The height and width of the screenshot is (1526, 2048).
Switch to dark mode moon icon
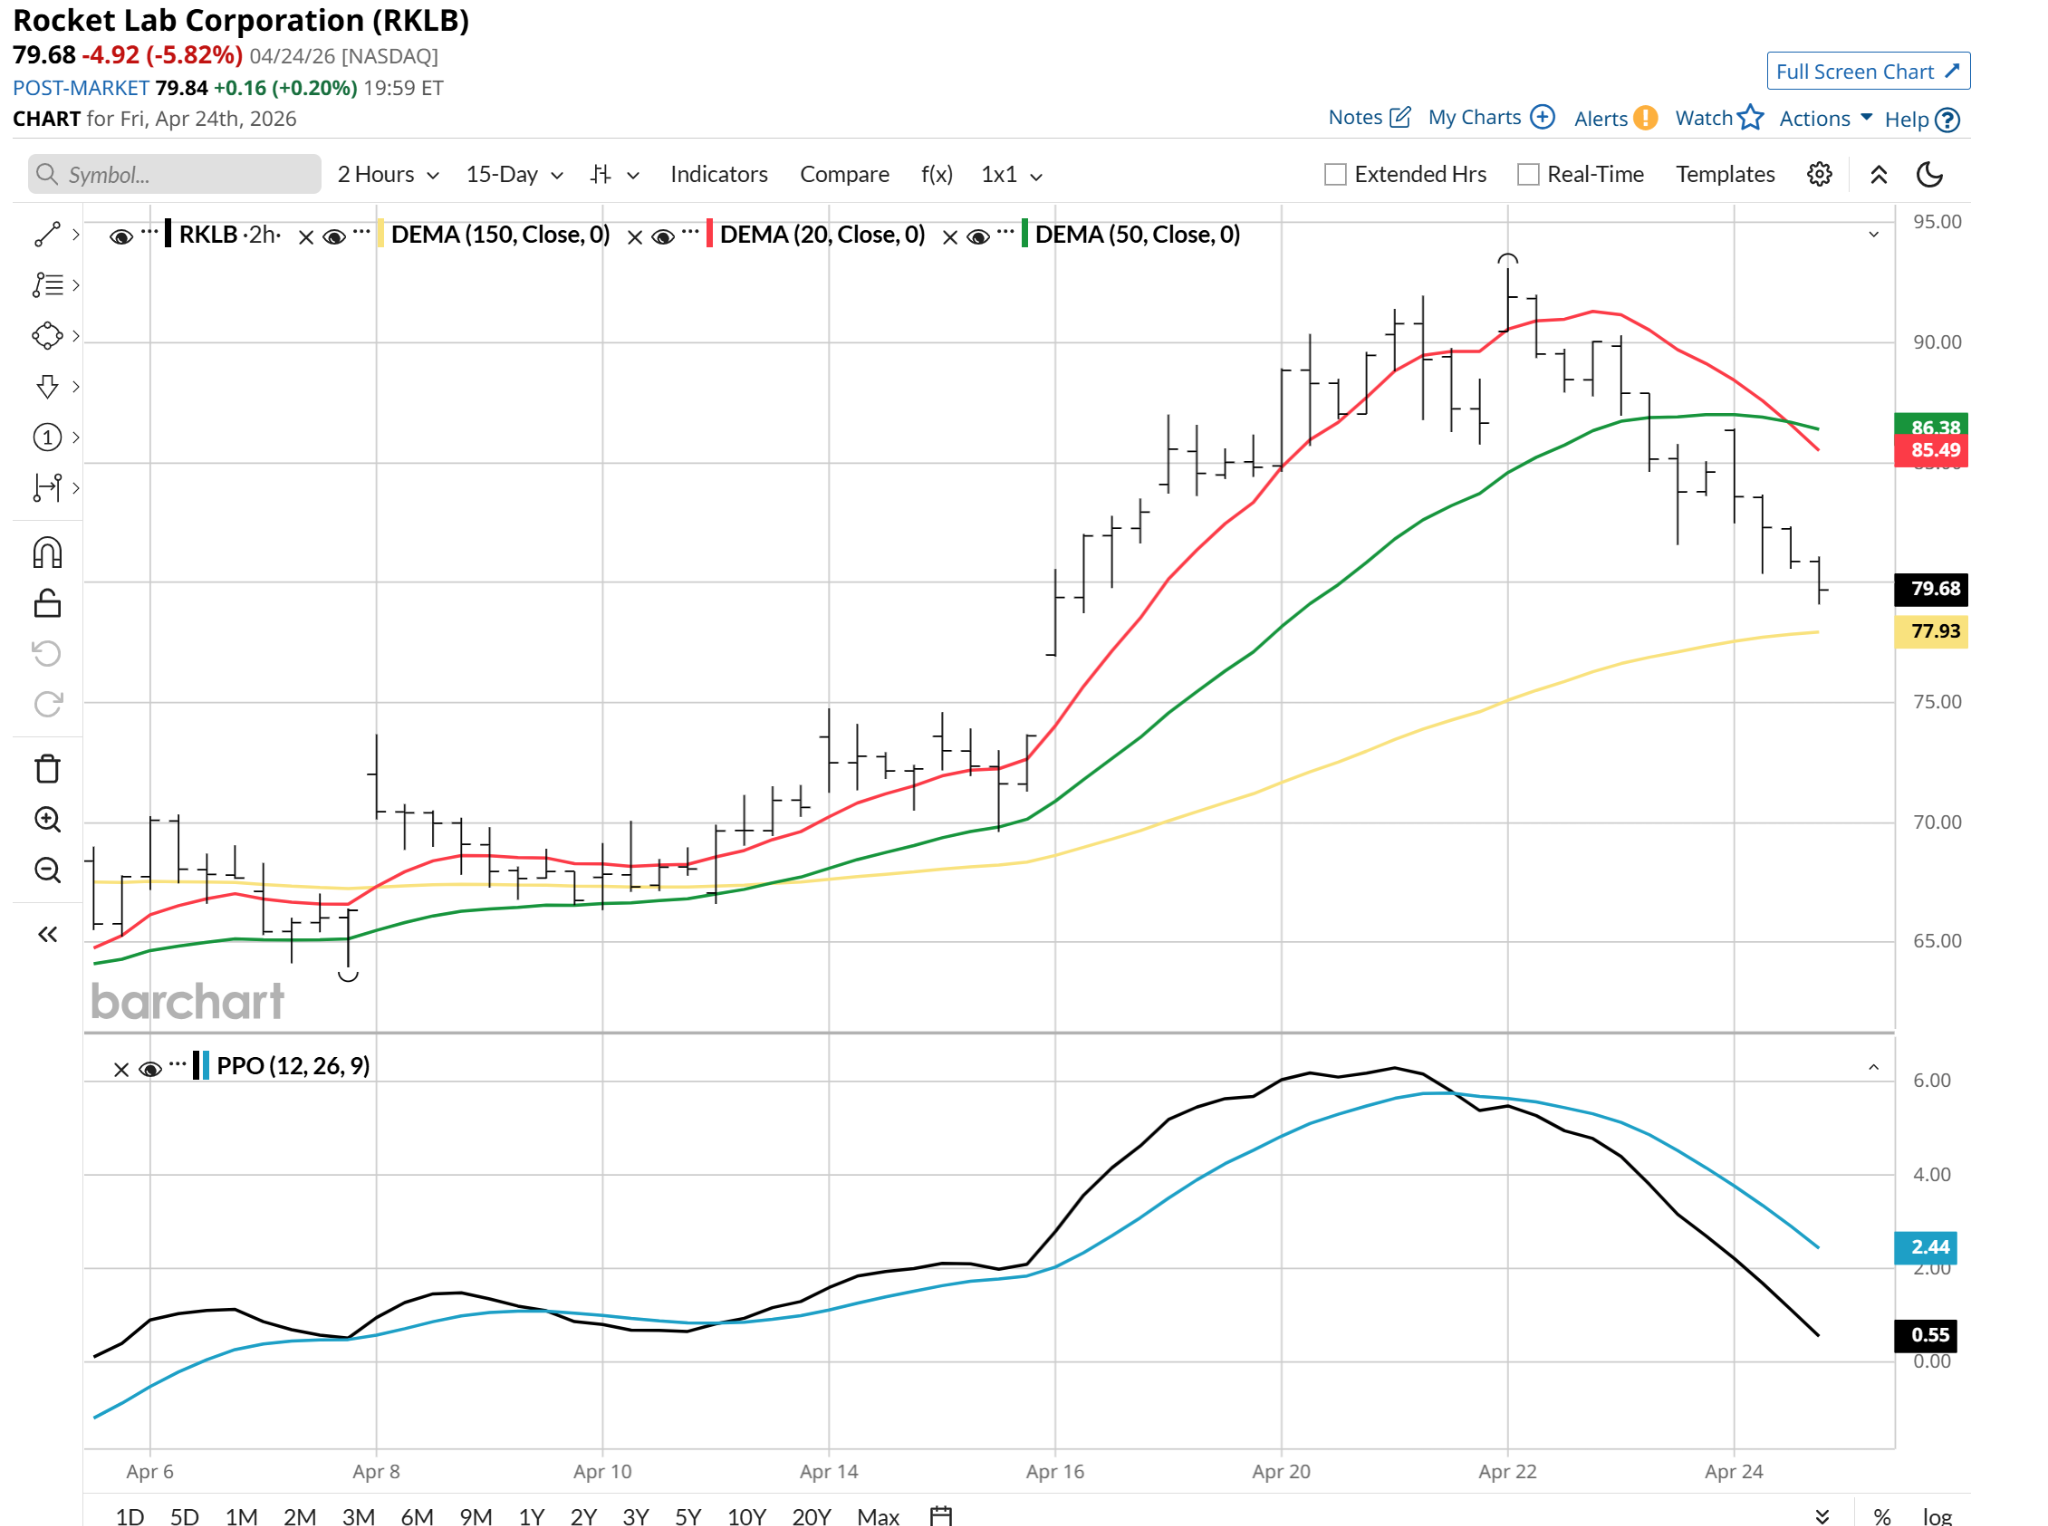1929,174
